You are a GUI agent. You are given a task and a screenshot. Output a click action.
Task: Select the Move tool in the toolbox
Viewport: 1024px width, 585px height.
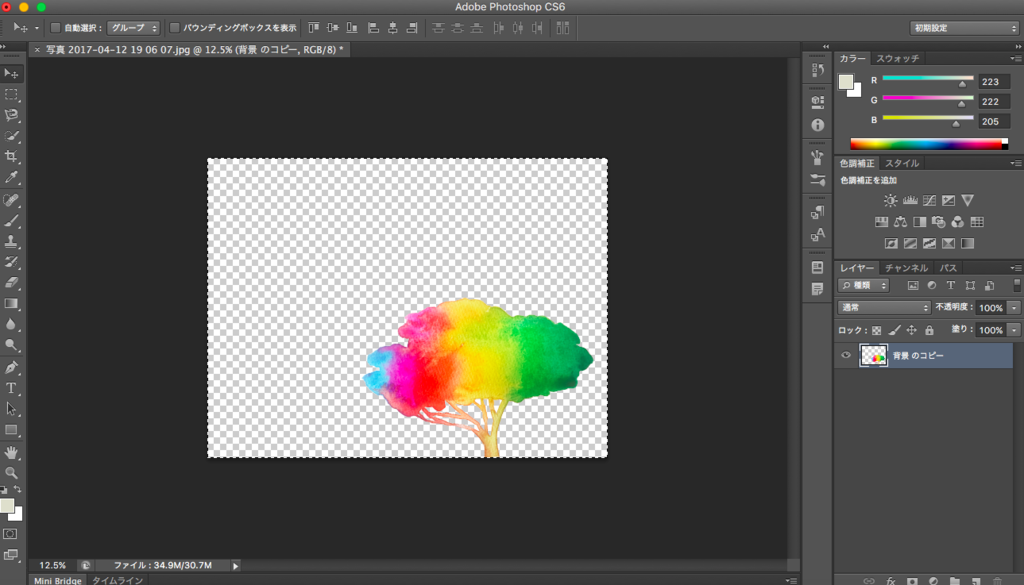coord(11,73)
